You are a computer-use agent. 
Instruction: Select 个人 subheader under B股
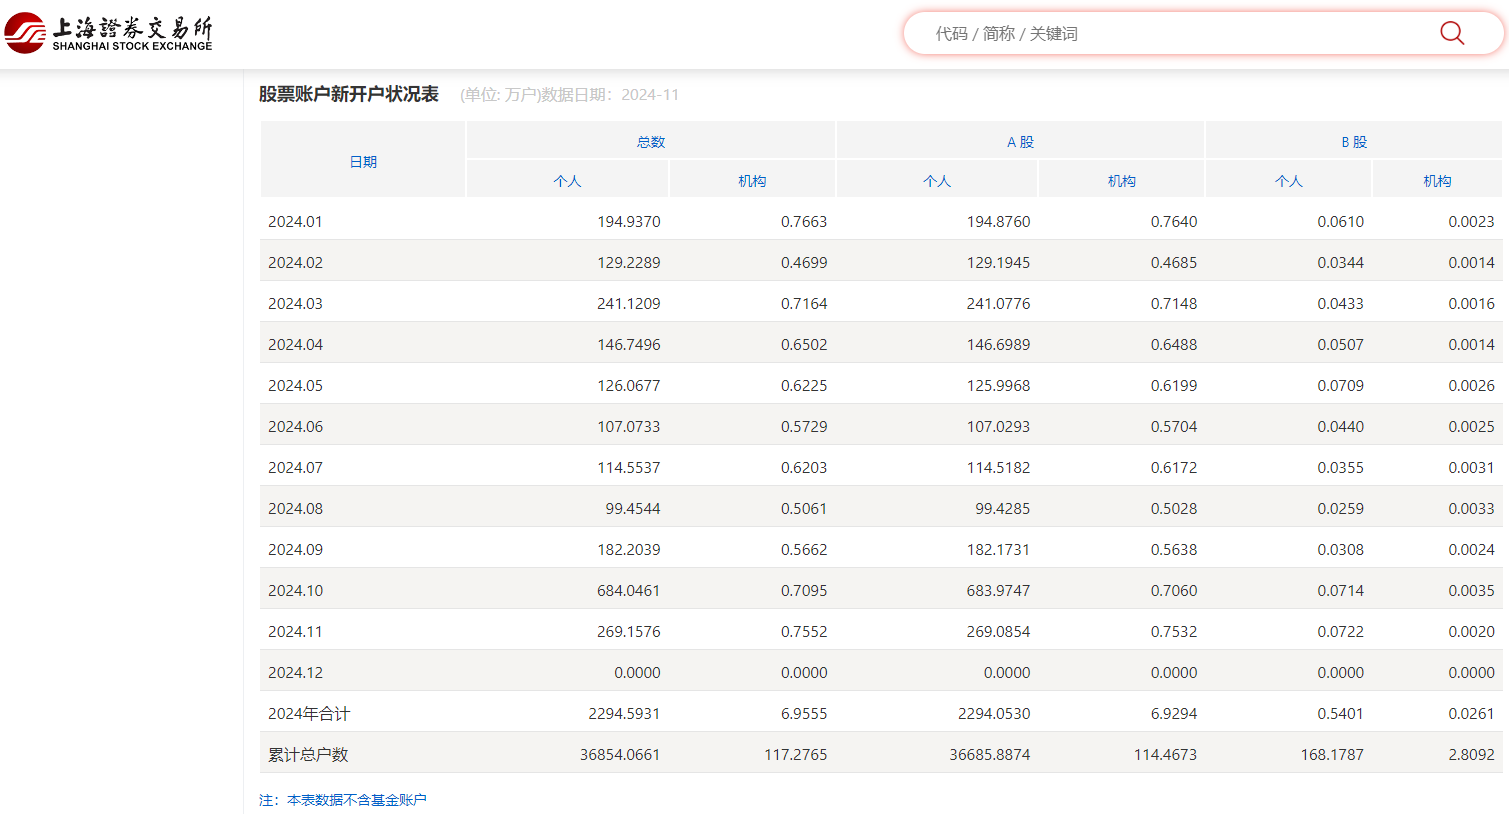1288,181
